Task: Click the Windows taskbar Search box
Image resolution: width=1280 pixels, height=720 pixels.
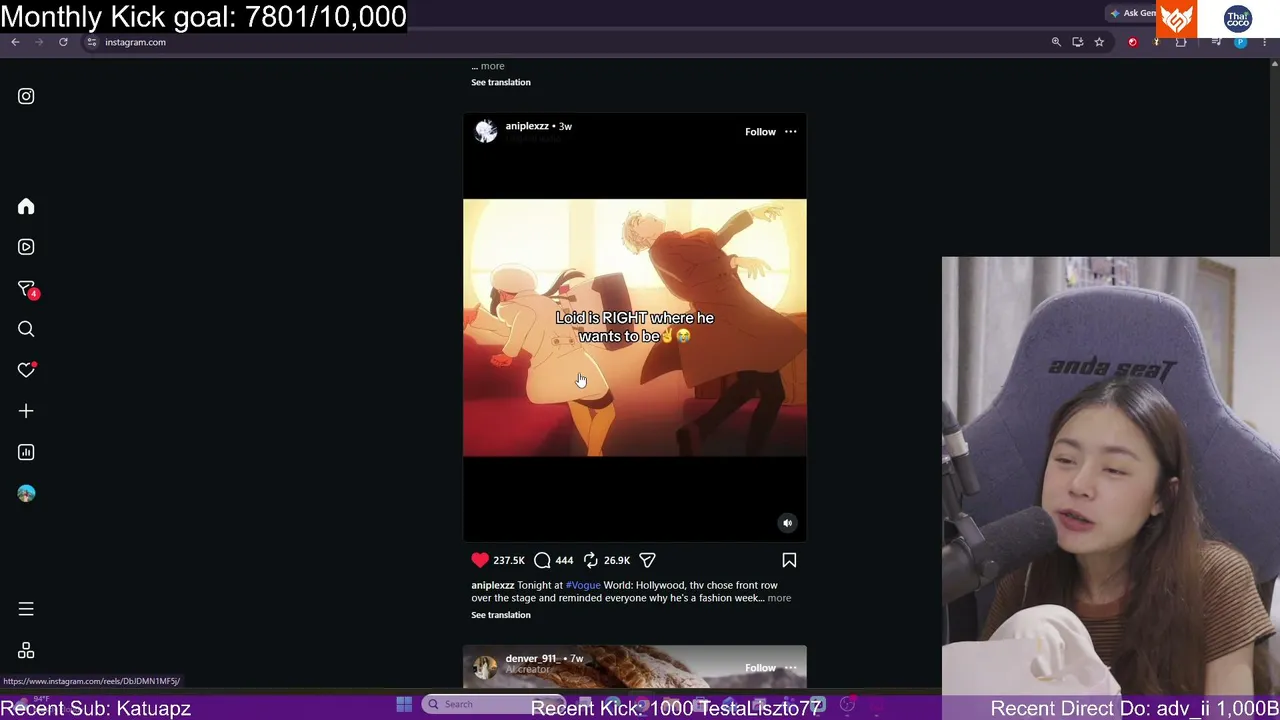Action: (492, 704)
